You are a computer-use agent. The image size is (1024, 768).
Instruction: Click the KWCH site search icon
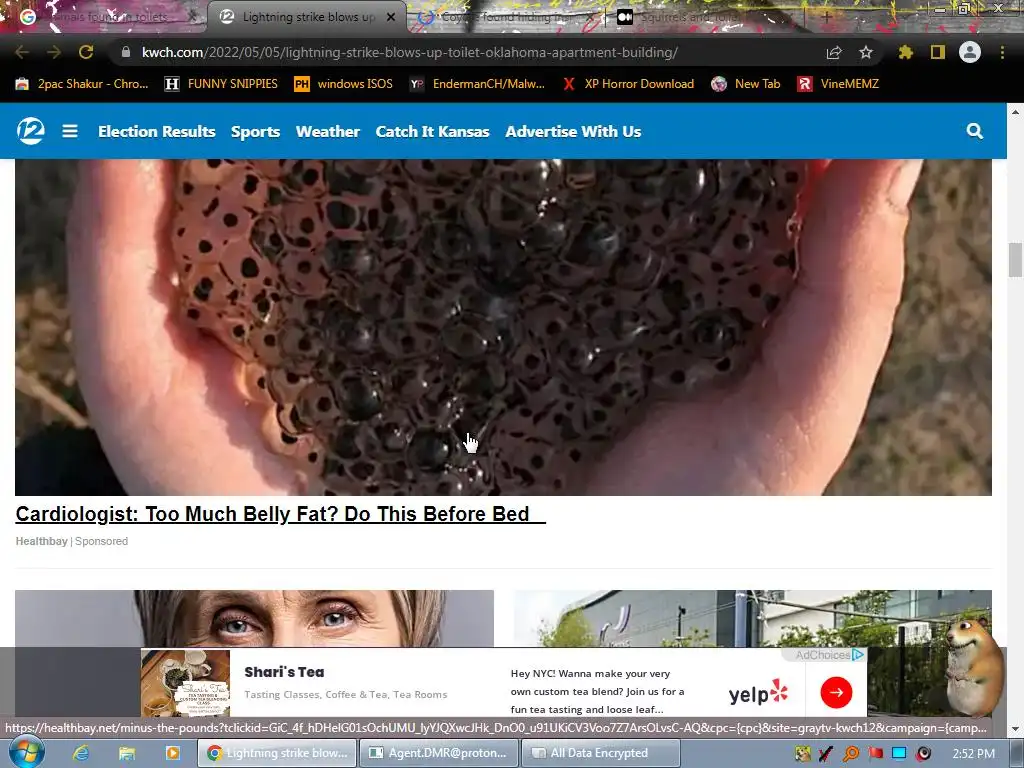pos(974,131)
